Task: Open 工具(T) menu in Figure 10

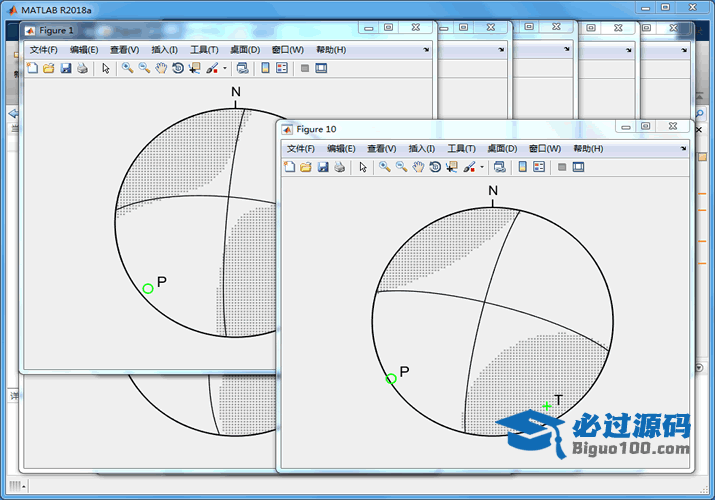Action: (x=461, y=149)
